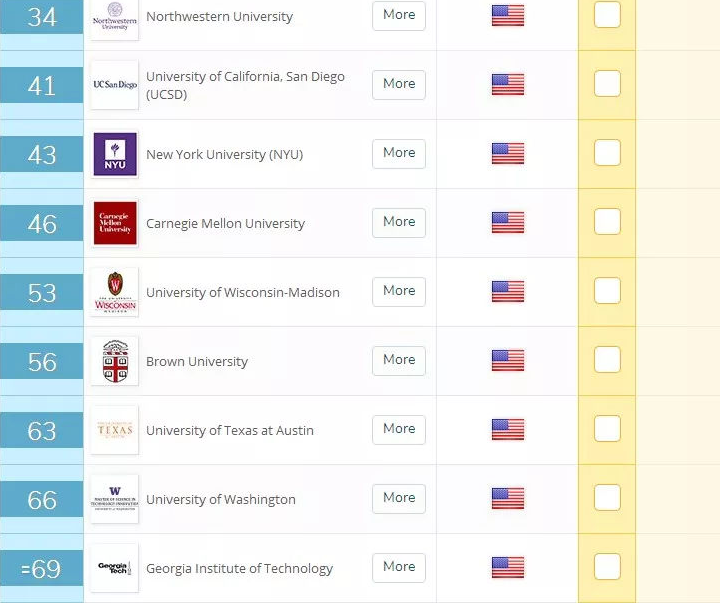This screenshot has height=603, width=720.
Task: Tick the compare checkbox for Northwestern University
Action: 607,15
